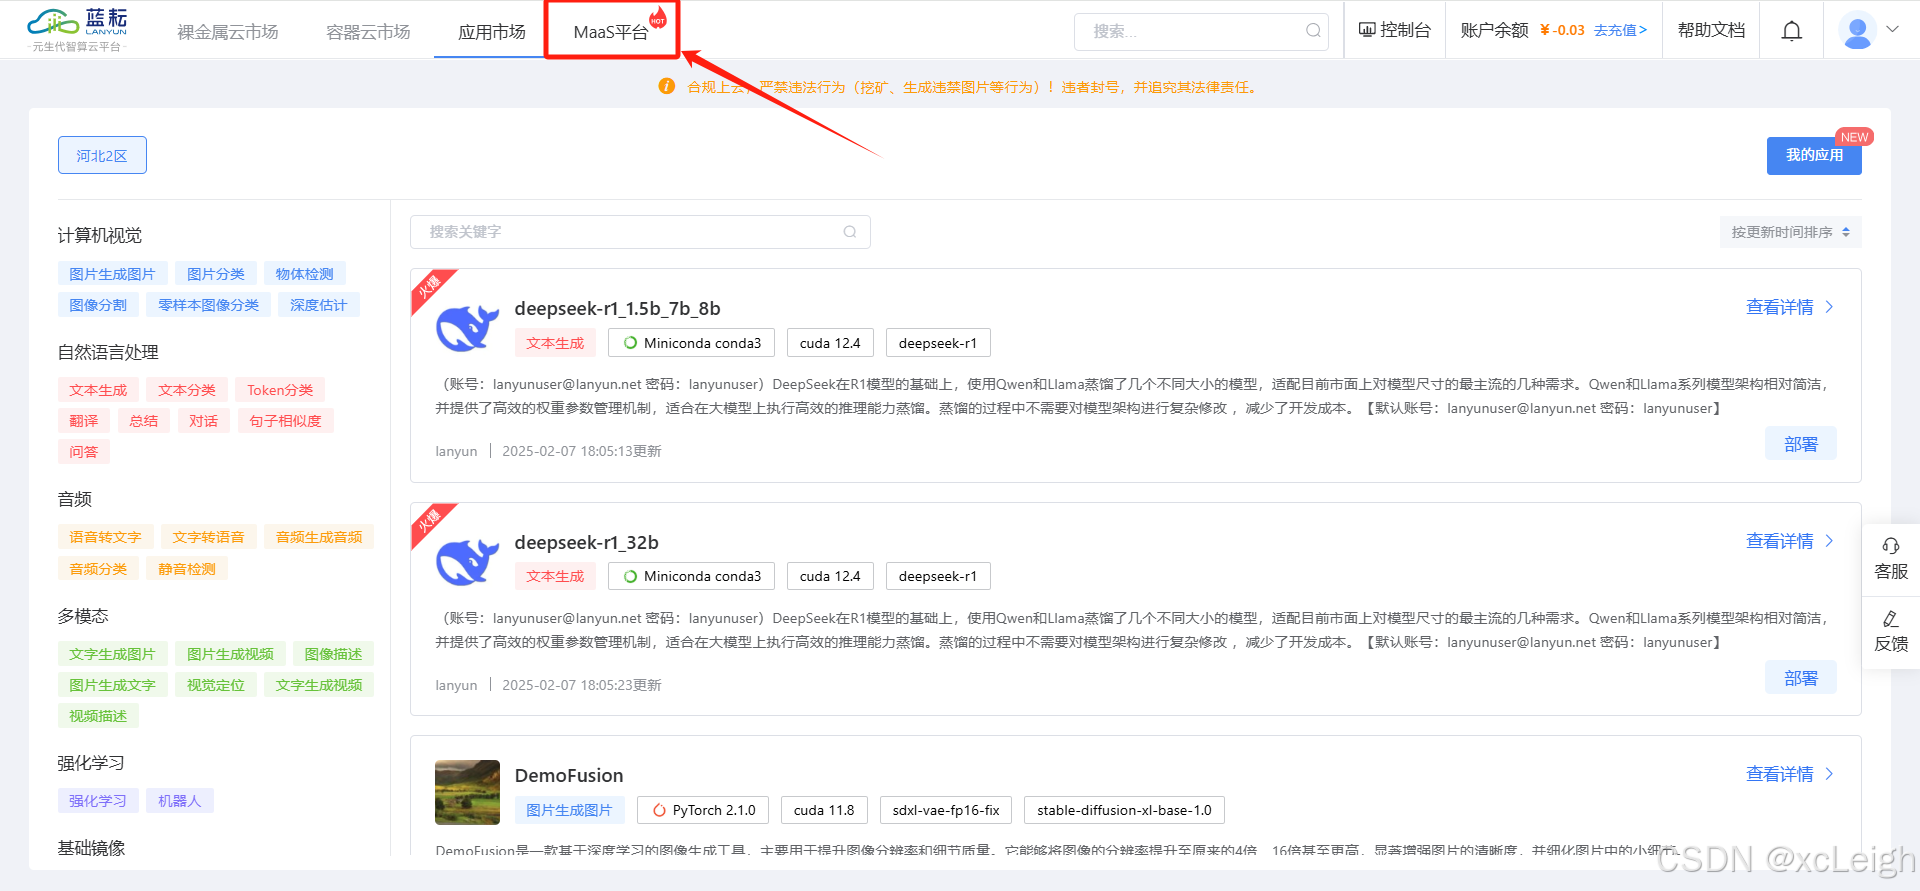Click the keyword search magnifier icon
The image size is (1920, 891).
pyautogui.click(x=850, y=232)
